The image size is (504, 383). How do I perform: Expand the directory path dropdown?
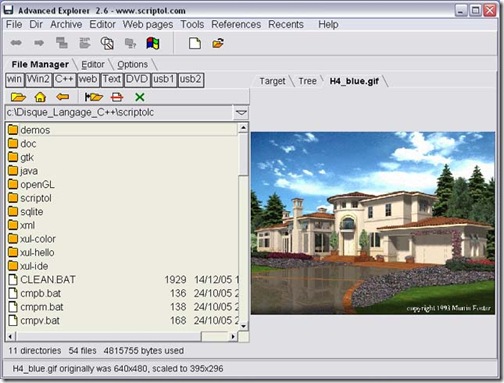click(x=241, y=113)
